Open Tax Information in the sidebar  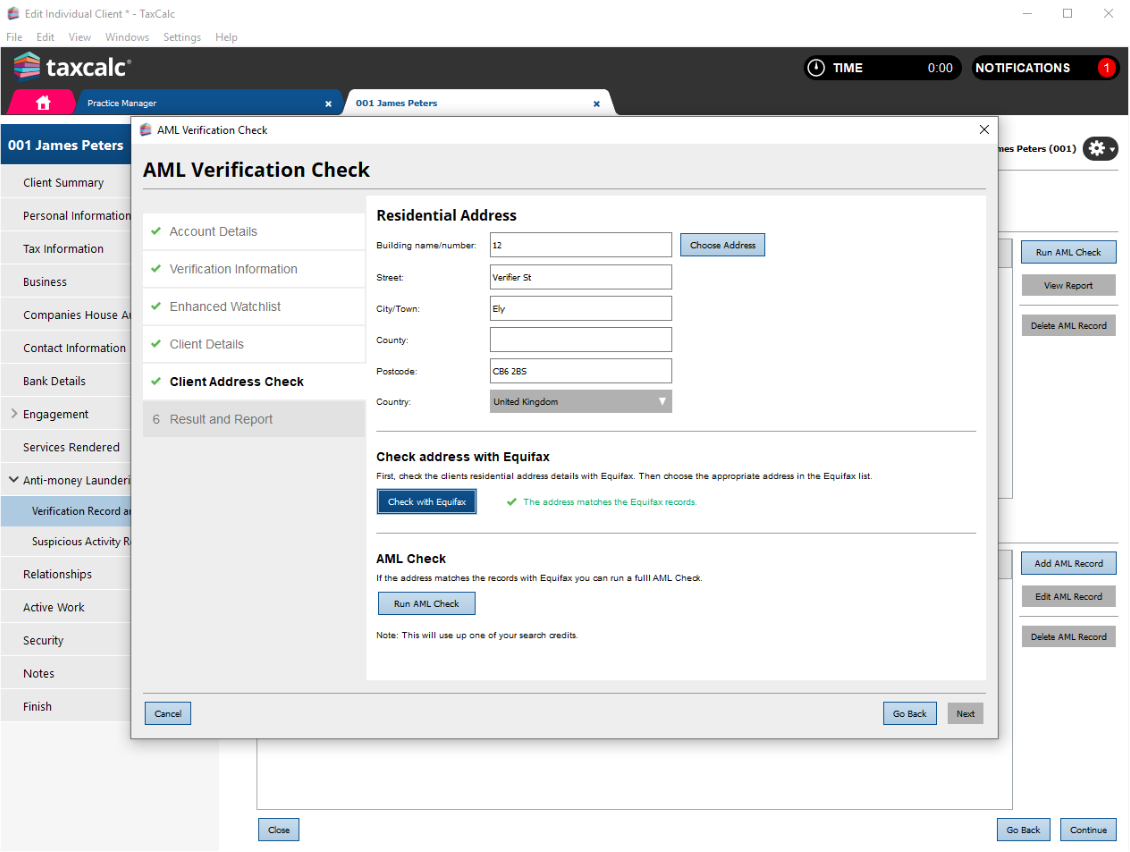tap(66, 249)
